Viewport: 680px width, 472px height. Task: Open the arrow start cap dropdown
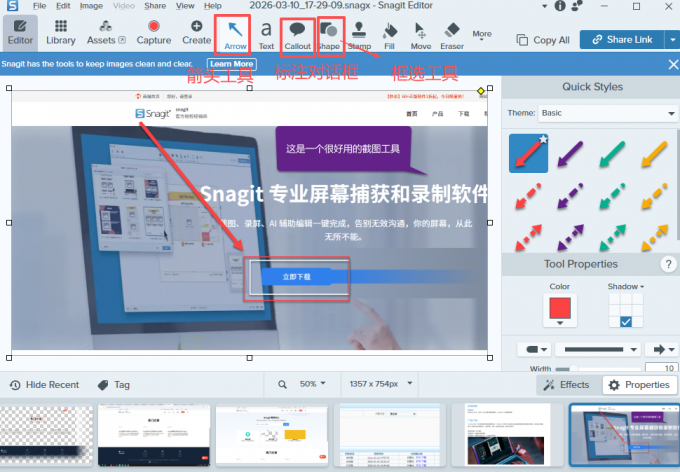(x=535, y=349)
